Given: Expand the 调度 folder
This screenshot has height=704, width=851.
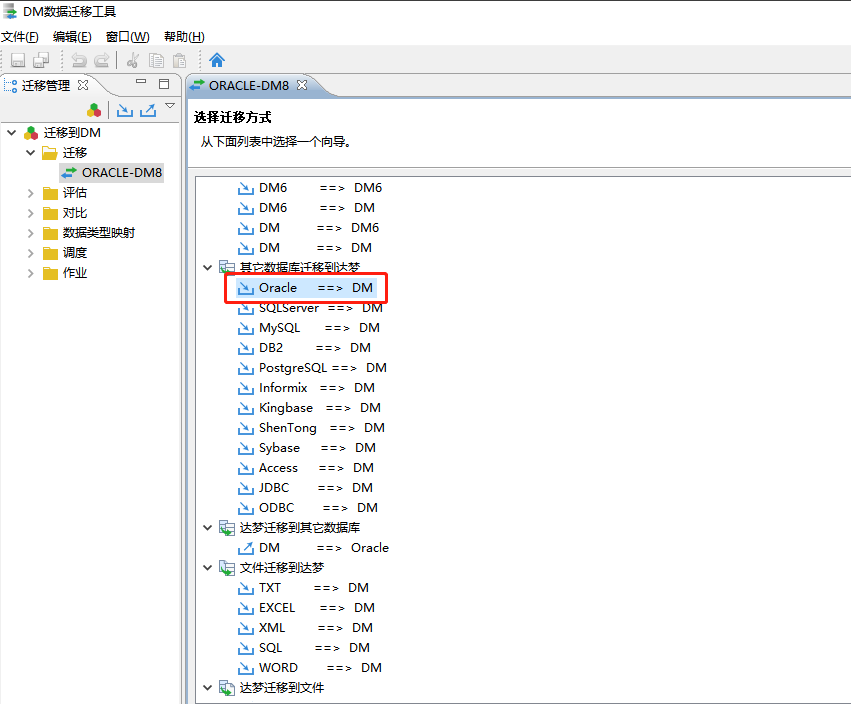Looking at the screenshot, I should 31,253.
